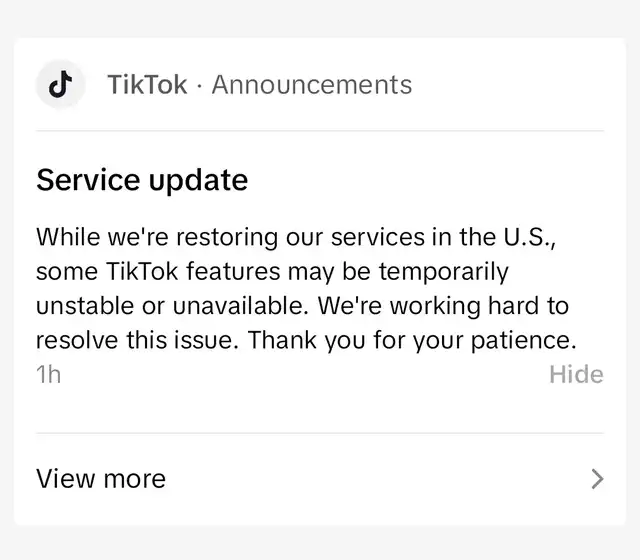Open the right chevron beside View more
This screenshot has width=640, height=560.
click(597, 479)
